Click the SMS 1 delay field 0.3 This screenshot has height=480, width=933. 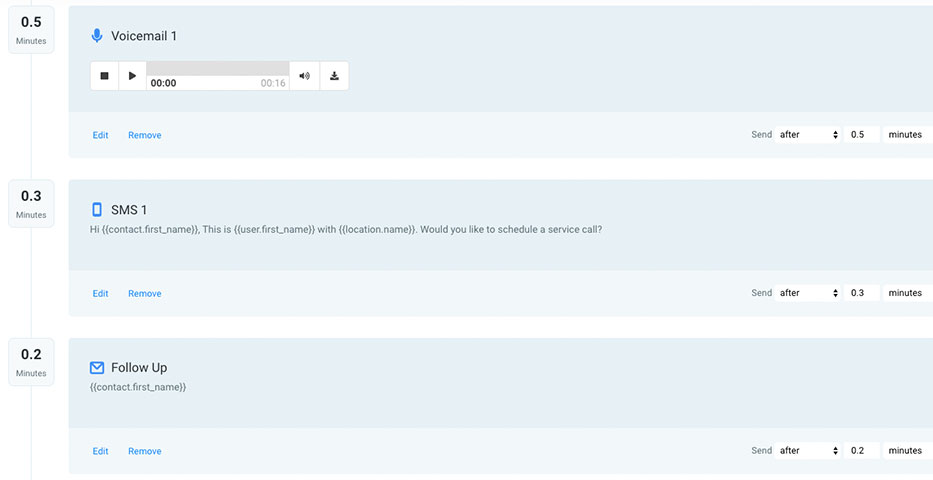click(x=862, y=293)
